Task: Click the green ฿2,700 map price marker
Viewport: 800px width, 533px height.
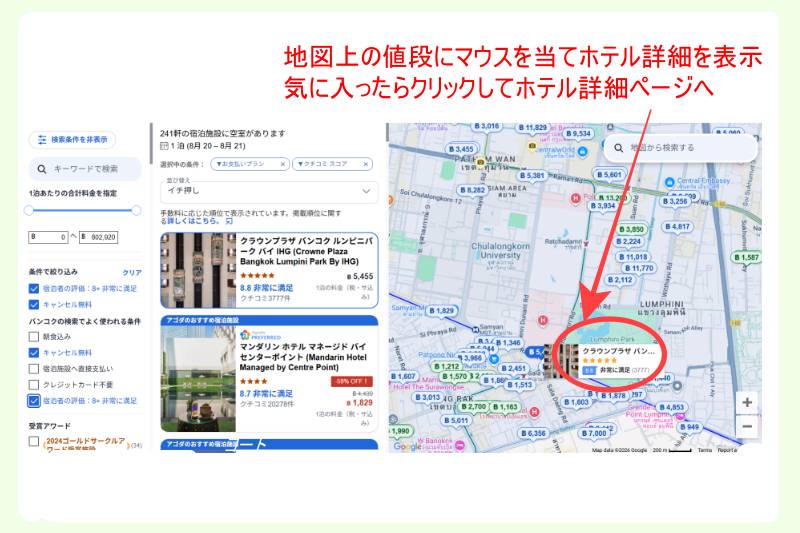Action: (x=473, y=407)
